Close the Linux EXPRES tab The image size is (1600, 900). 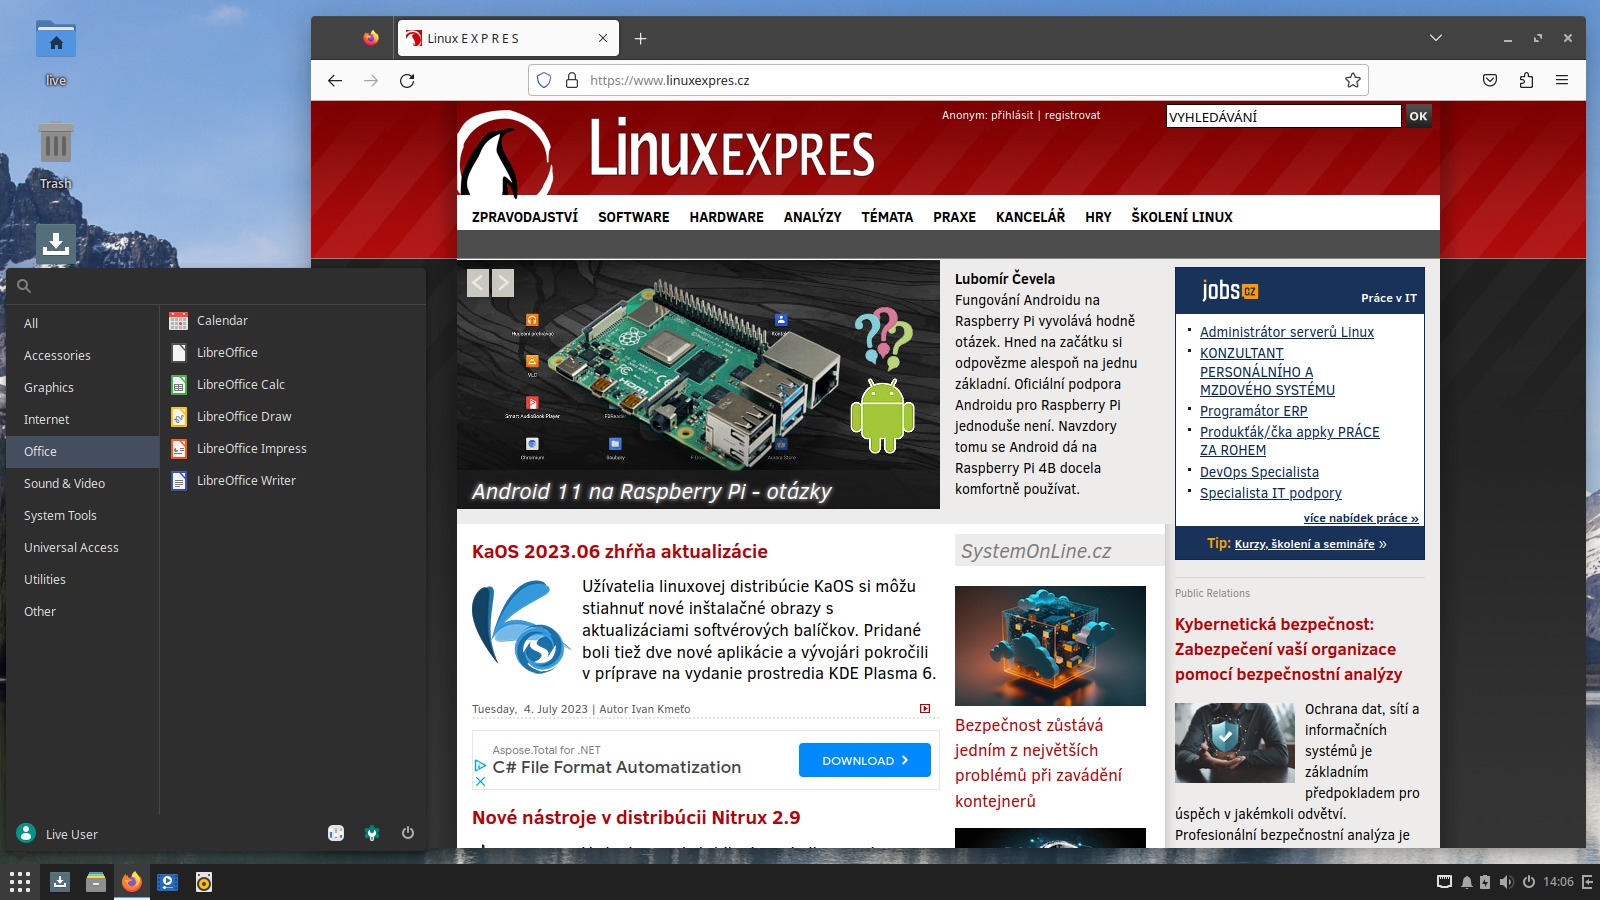point(603,39)
